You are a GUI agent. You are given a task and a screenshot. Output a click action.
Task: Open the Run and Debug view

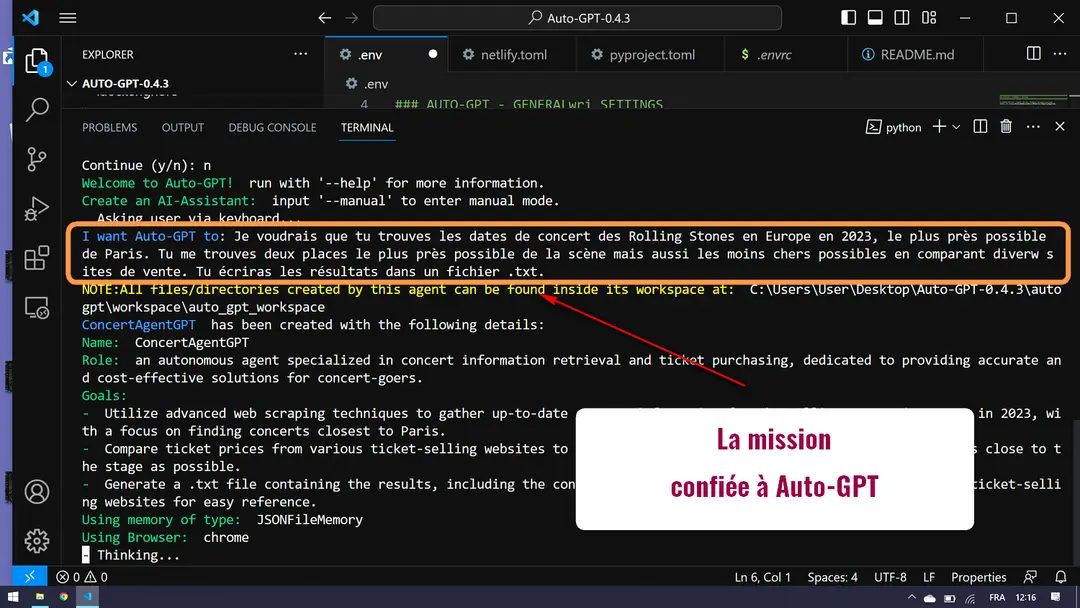tap(37, 209)
